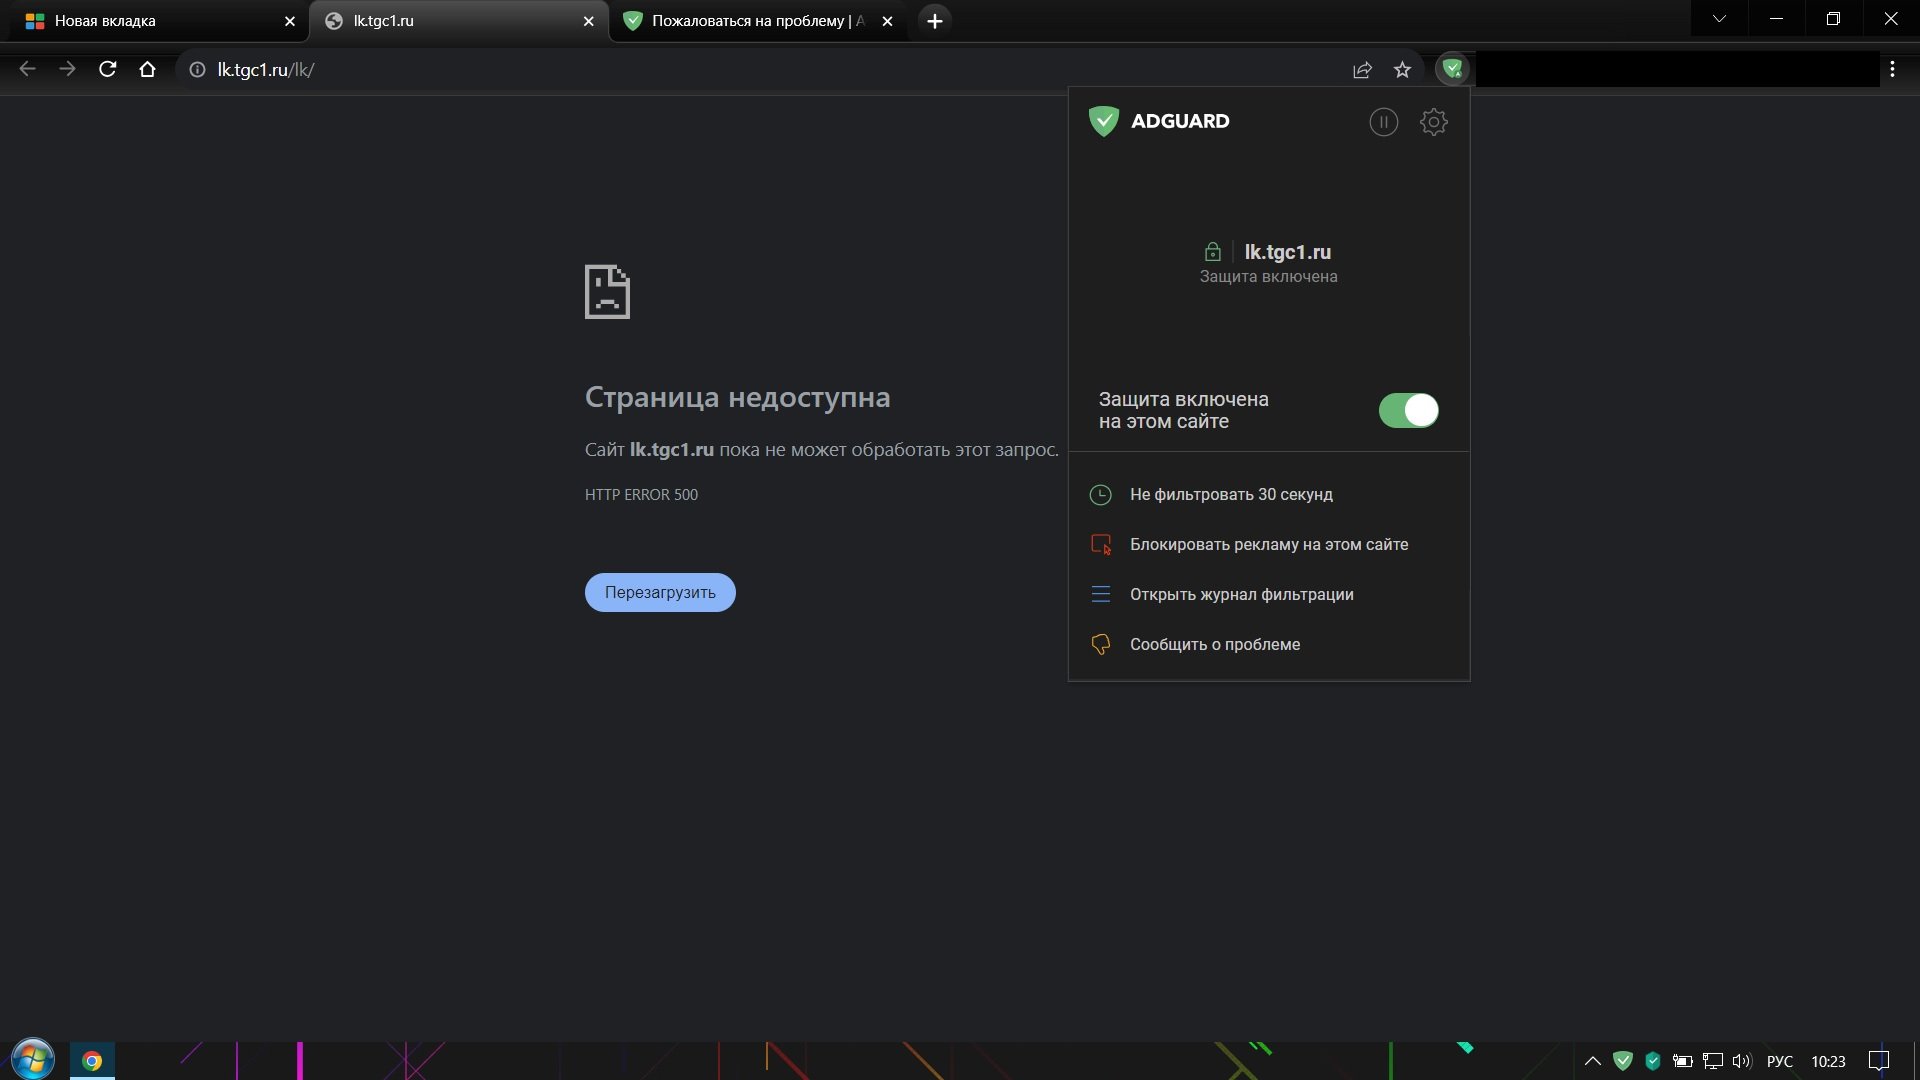Open the filtering log from AdGuard menu
The image size is (1920, 1080).
pyautogui.click(x=1100, y=594)
